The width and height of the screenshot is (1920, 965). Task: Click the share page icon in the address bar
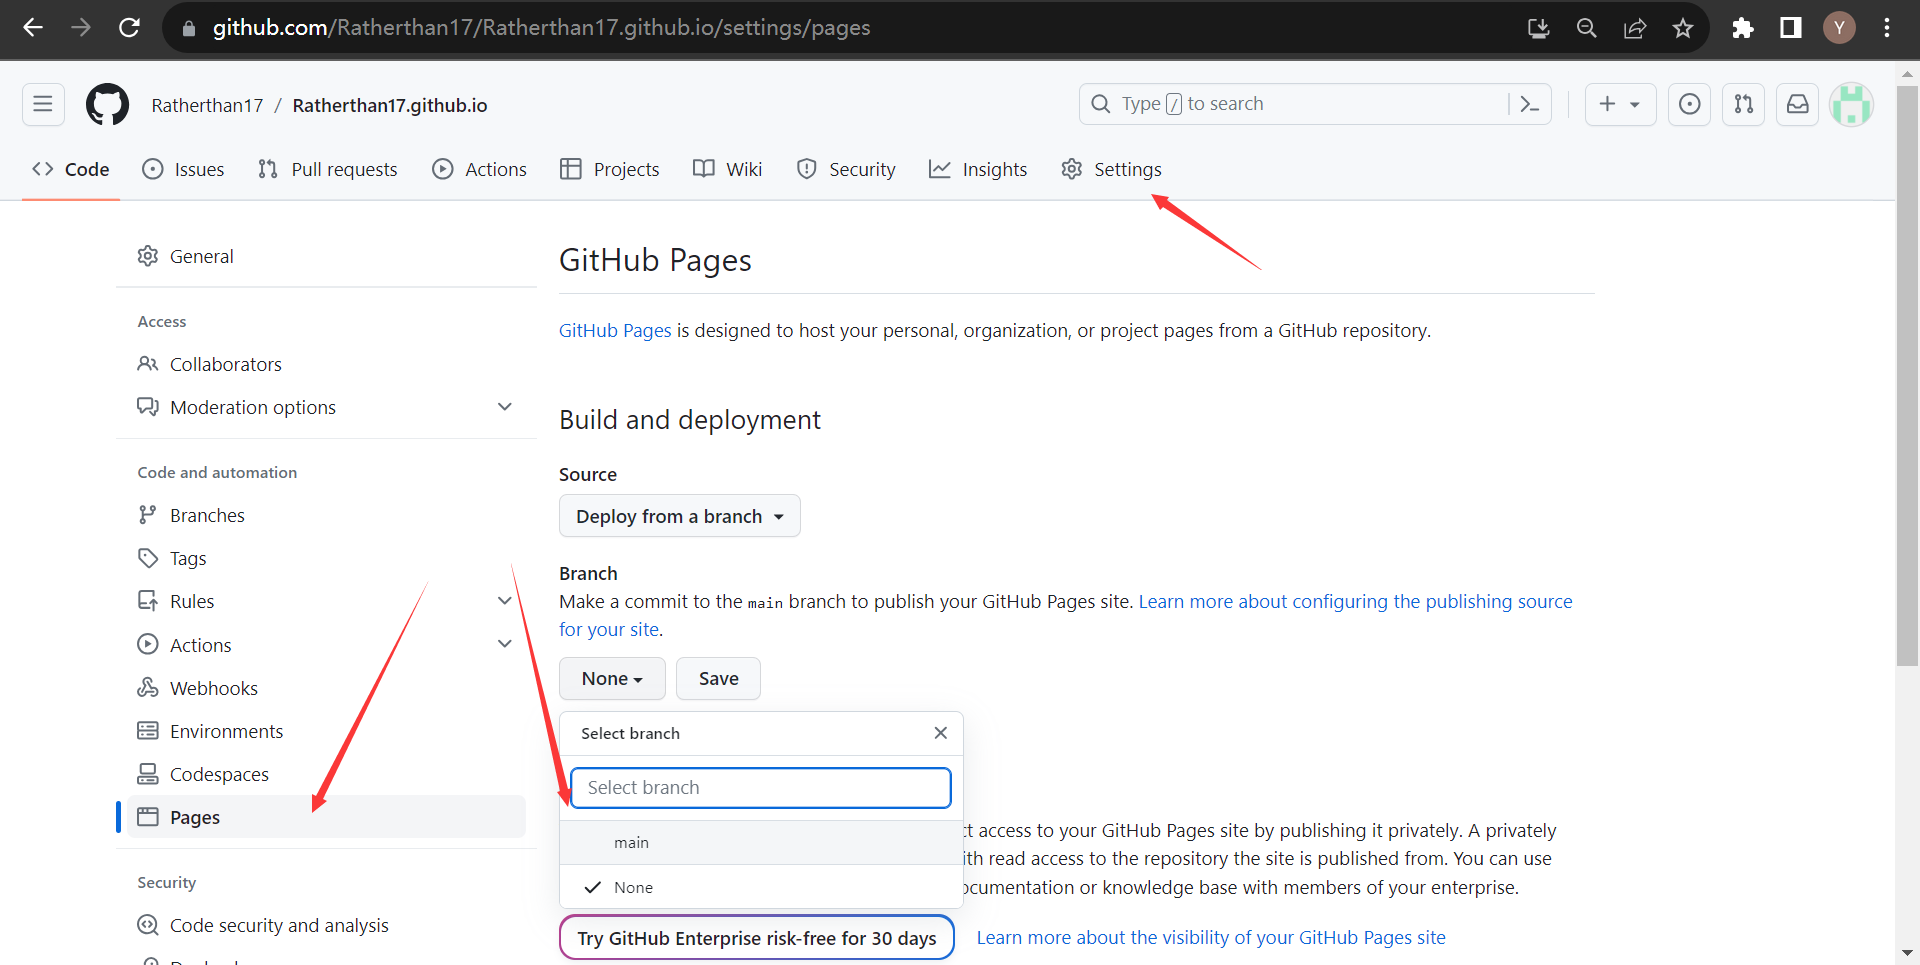coord(1635,28)
